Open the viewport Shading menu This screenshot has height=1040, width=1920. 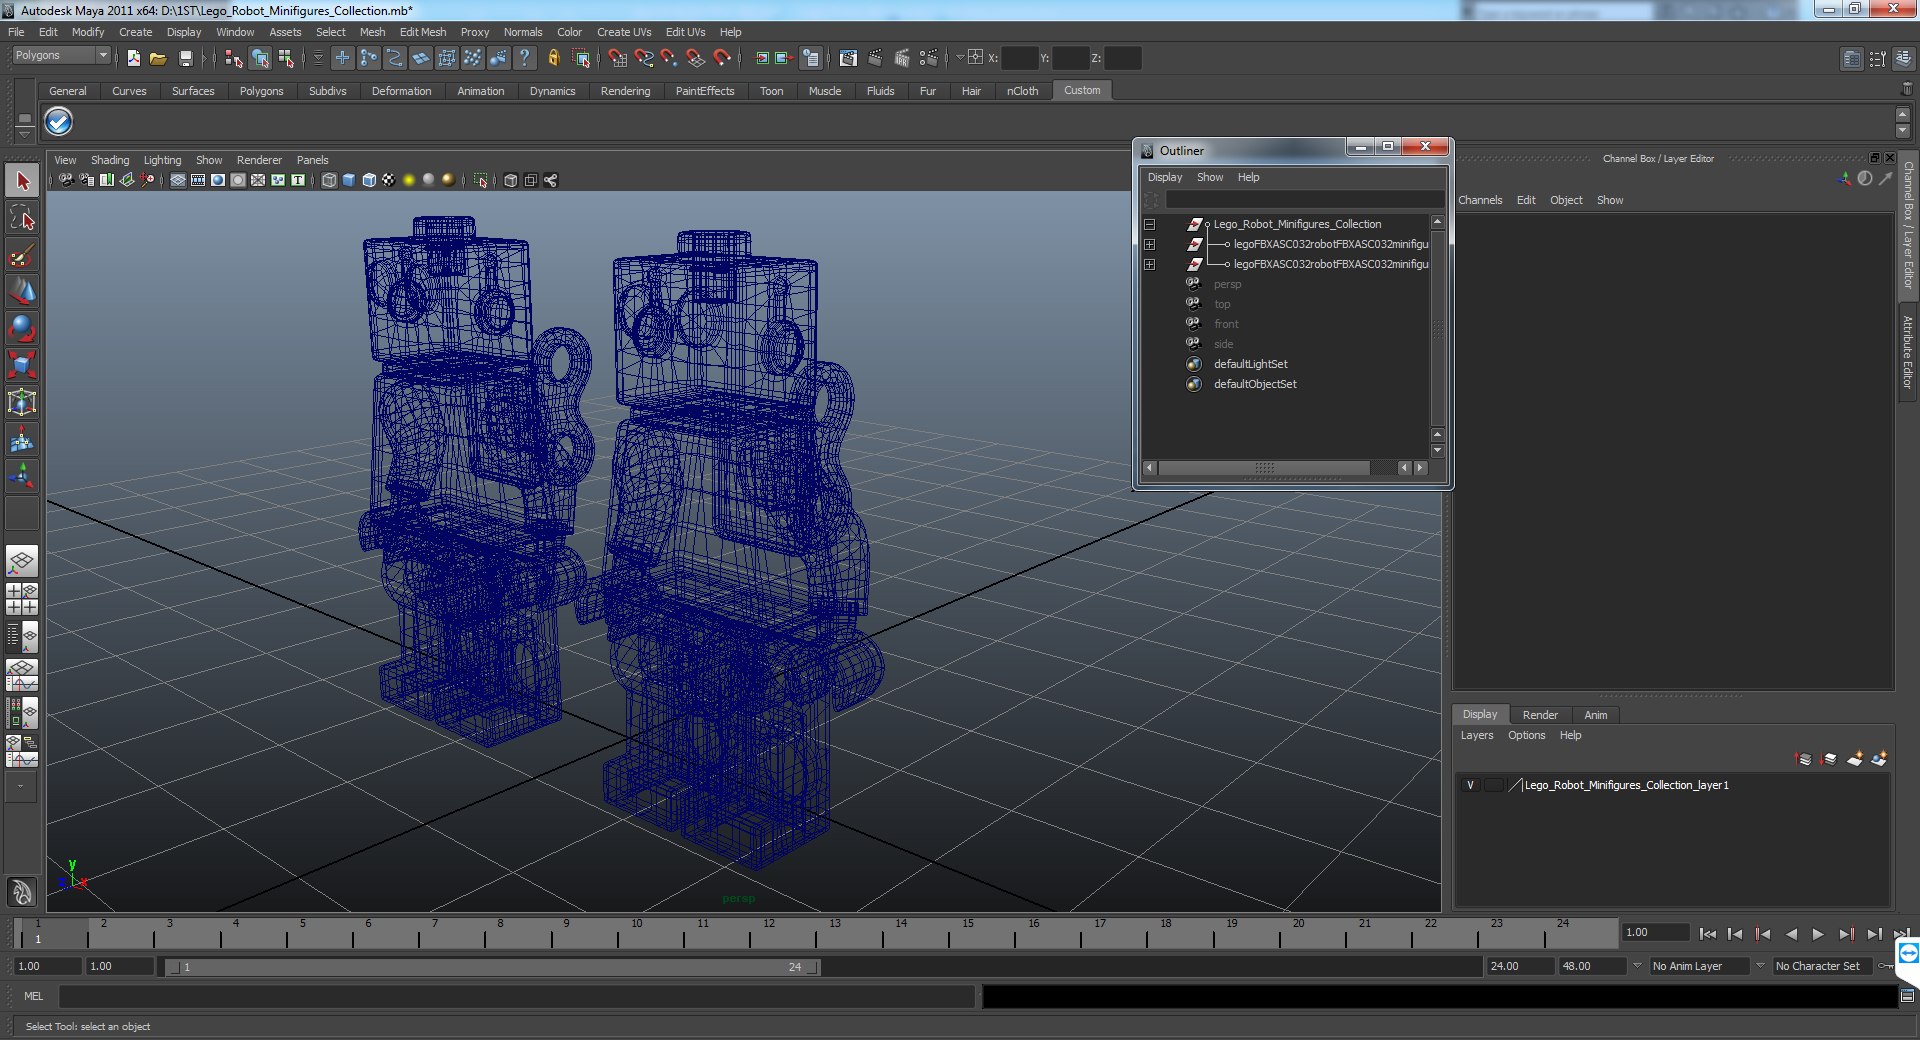pyautogui.click(x=110, y=160)
